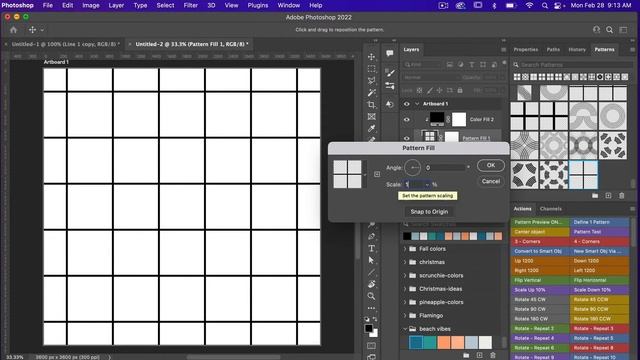Open the pattern picker dropdown in dialog
Viewport: 640px width, 360px height.
364,174
